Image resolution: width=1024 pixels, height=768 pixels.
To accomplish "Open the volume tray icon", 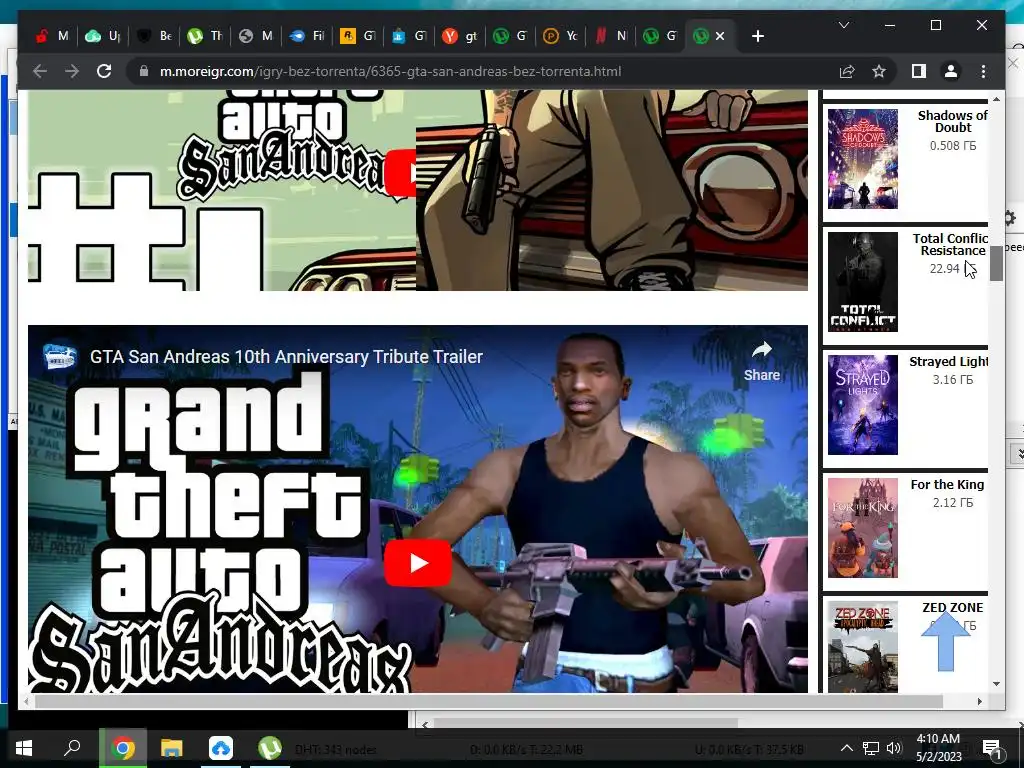I will (x=894, y=748).
